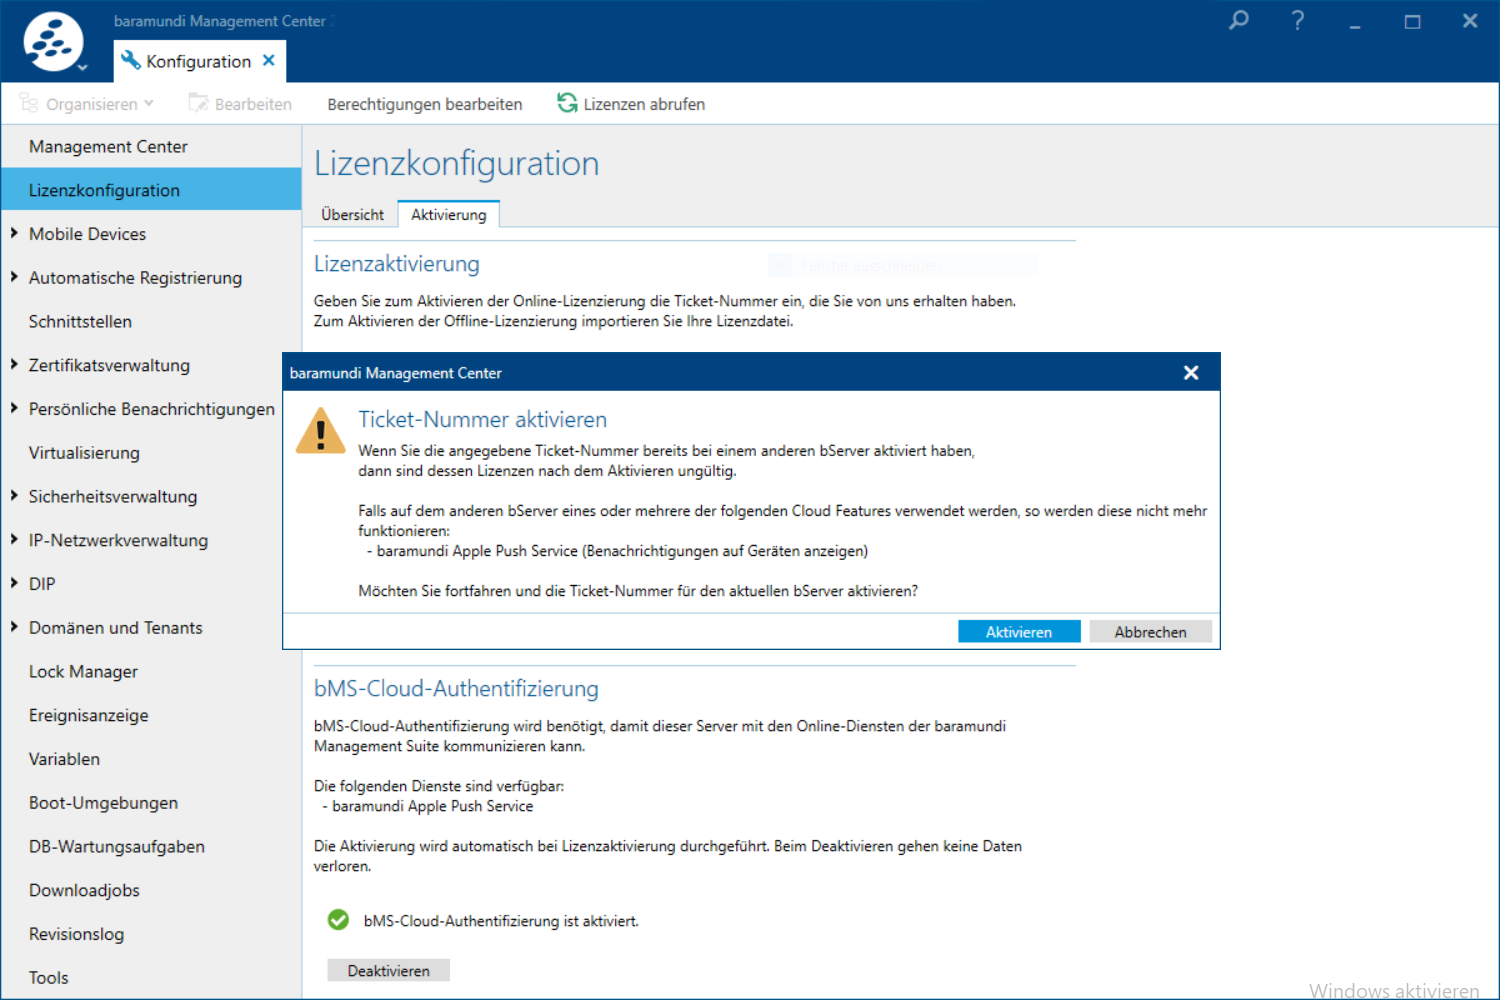Expand the Sicherheitsverwaltung node
Screen dimensions: 1500x1000
[14, 496]
